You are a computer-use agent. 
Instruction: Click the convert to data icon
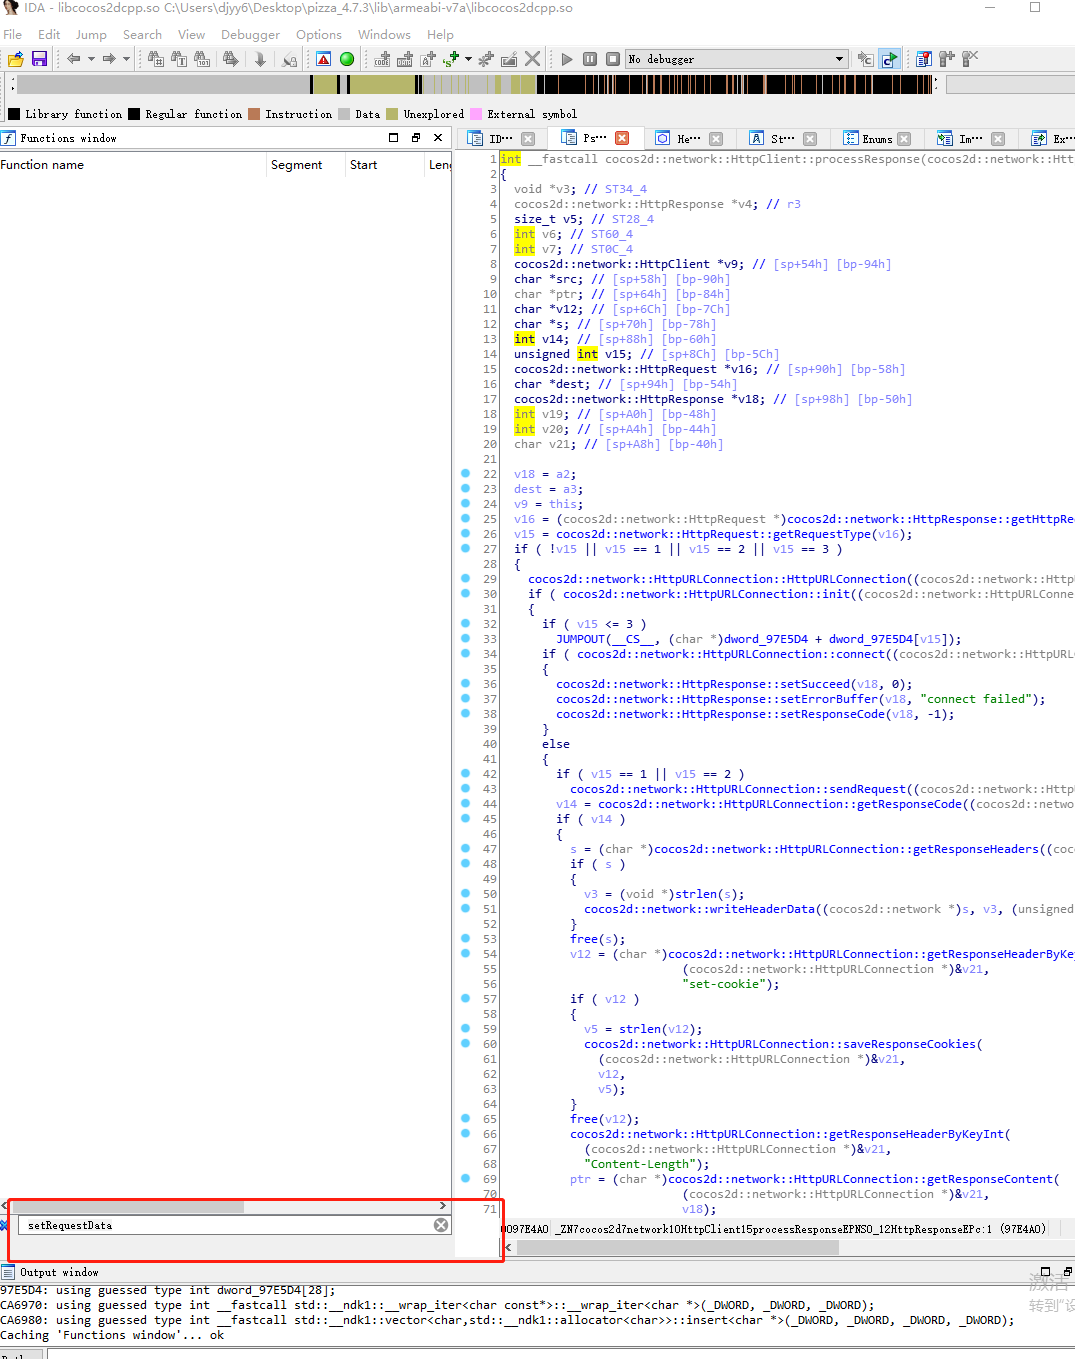(405, 59)
